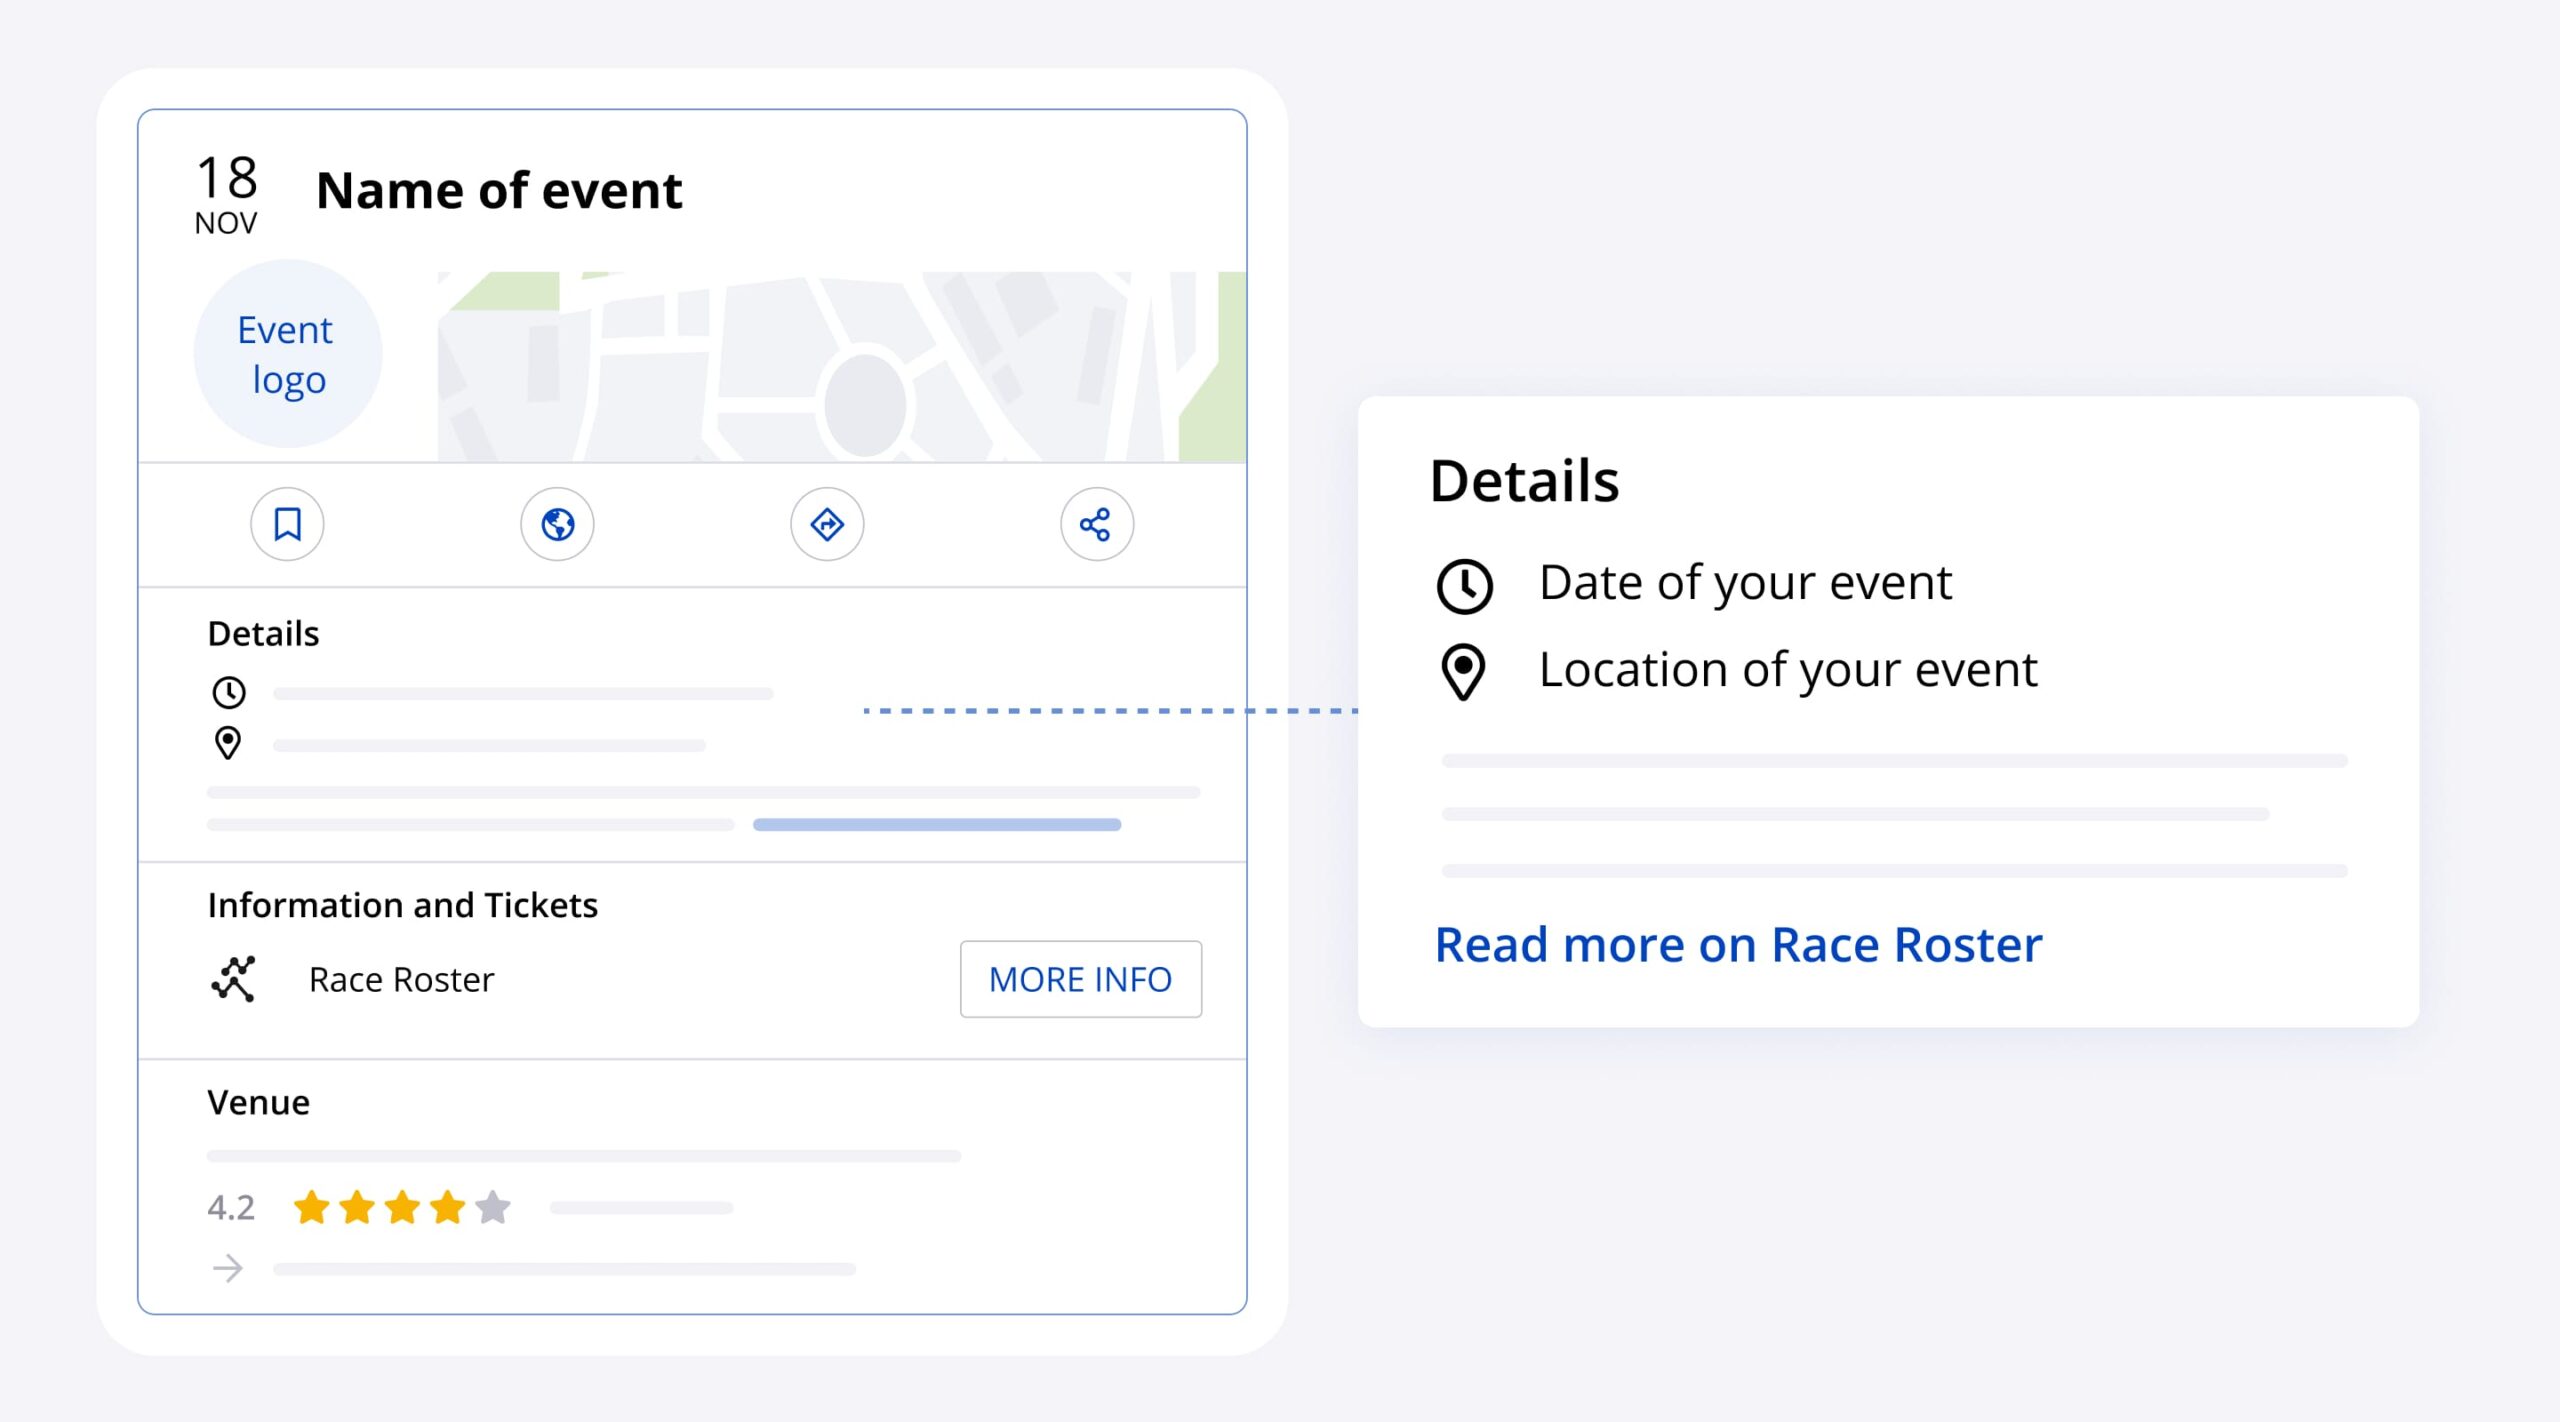Click the clock icon in the event card Details
Image resolution: width=2560 pixels, height=1422 pixels.
click(229, 692)
